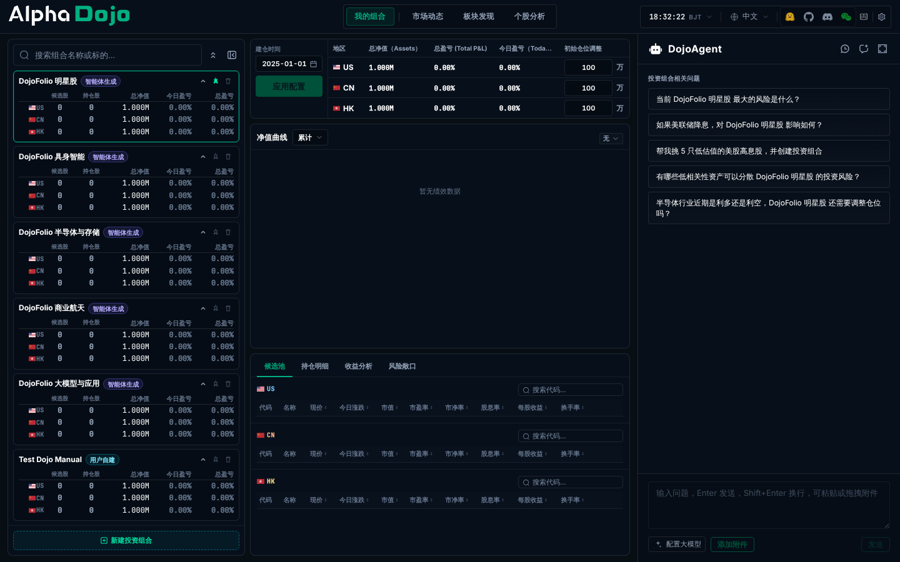Collapse DojoFolio 大模型与应用 card
This screenshot has width=900, height=562.
point(203,384)
